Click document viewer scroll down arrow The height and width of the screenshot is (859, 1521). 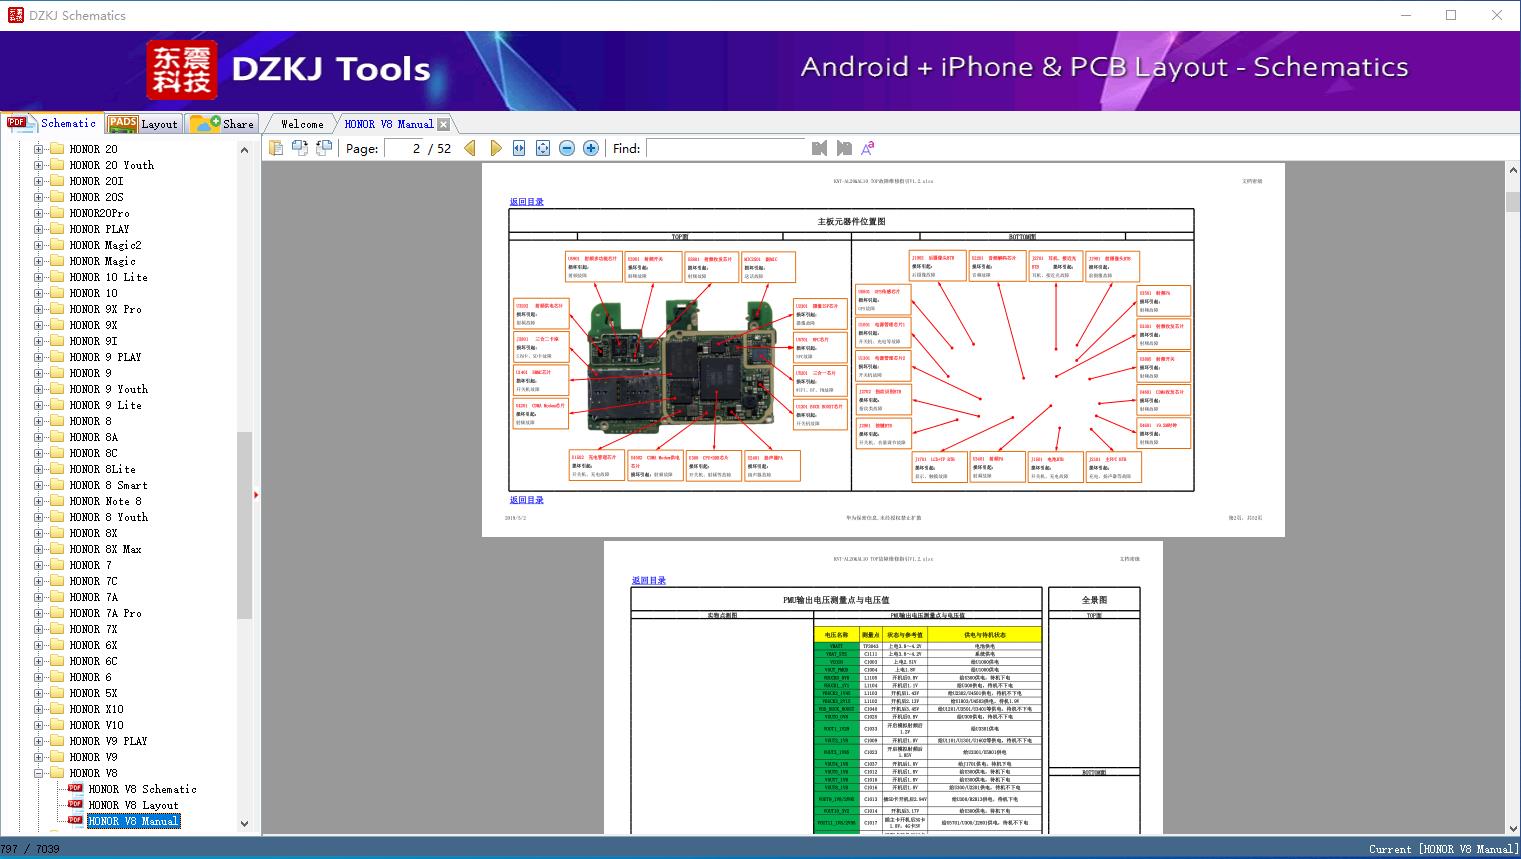[1513, 828]
